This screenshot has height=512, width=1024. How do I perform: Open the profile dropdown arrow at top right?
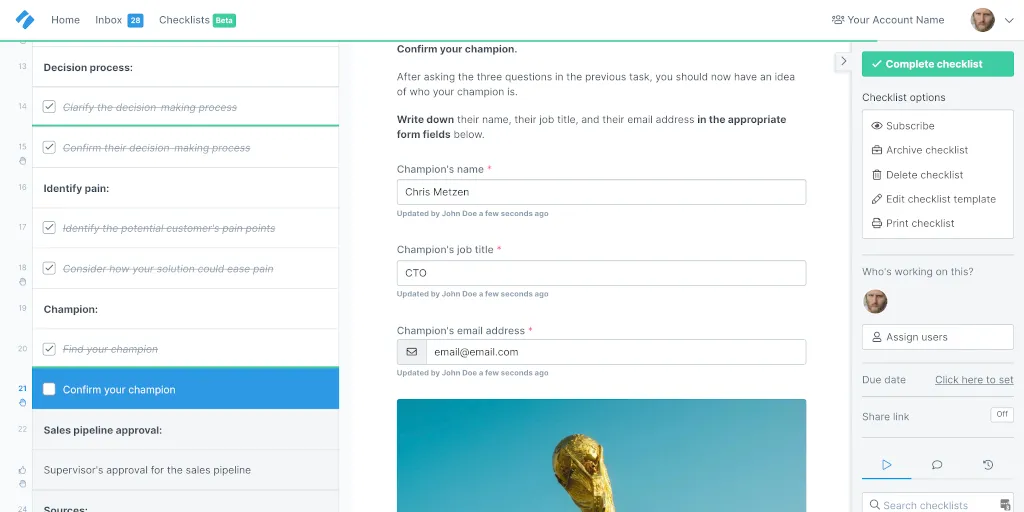[1009, 20]
